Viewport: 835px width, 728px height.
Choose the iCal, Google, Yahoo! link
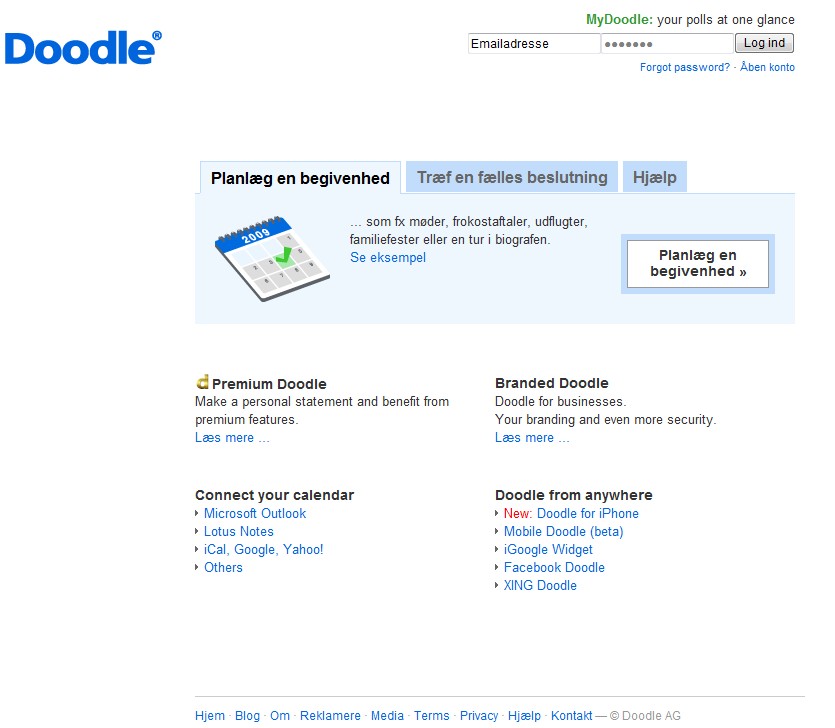[x=264, y=550]
